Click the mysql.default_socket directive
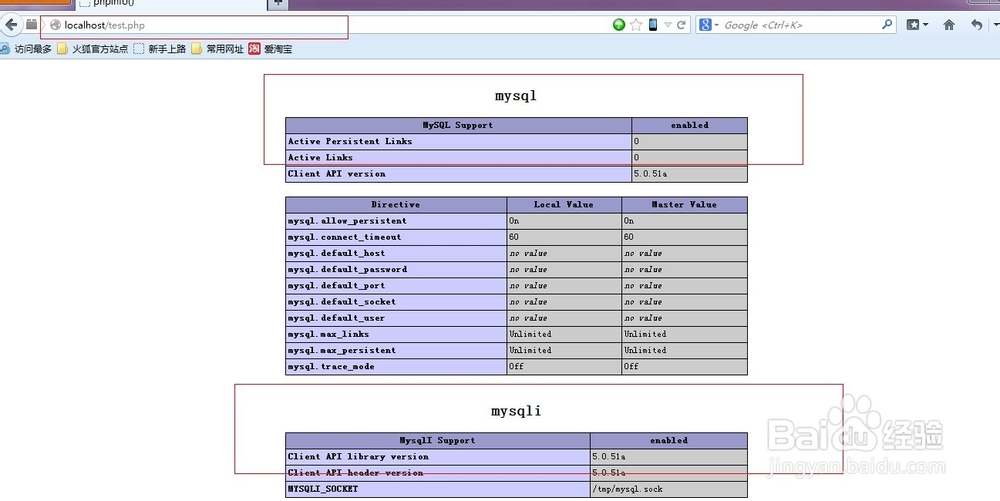This screenshot has width=1000, height=501. click(x=342, y=301)
